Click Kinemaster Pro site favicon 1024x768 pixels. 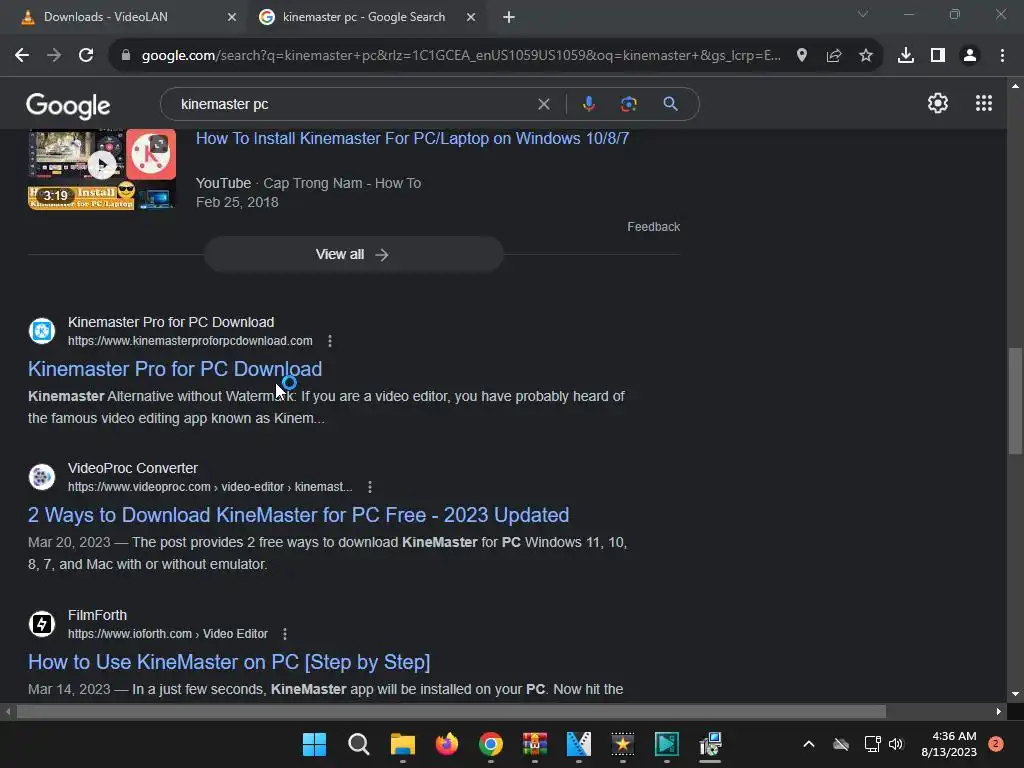click(42, 330)
